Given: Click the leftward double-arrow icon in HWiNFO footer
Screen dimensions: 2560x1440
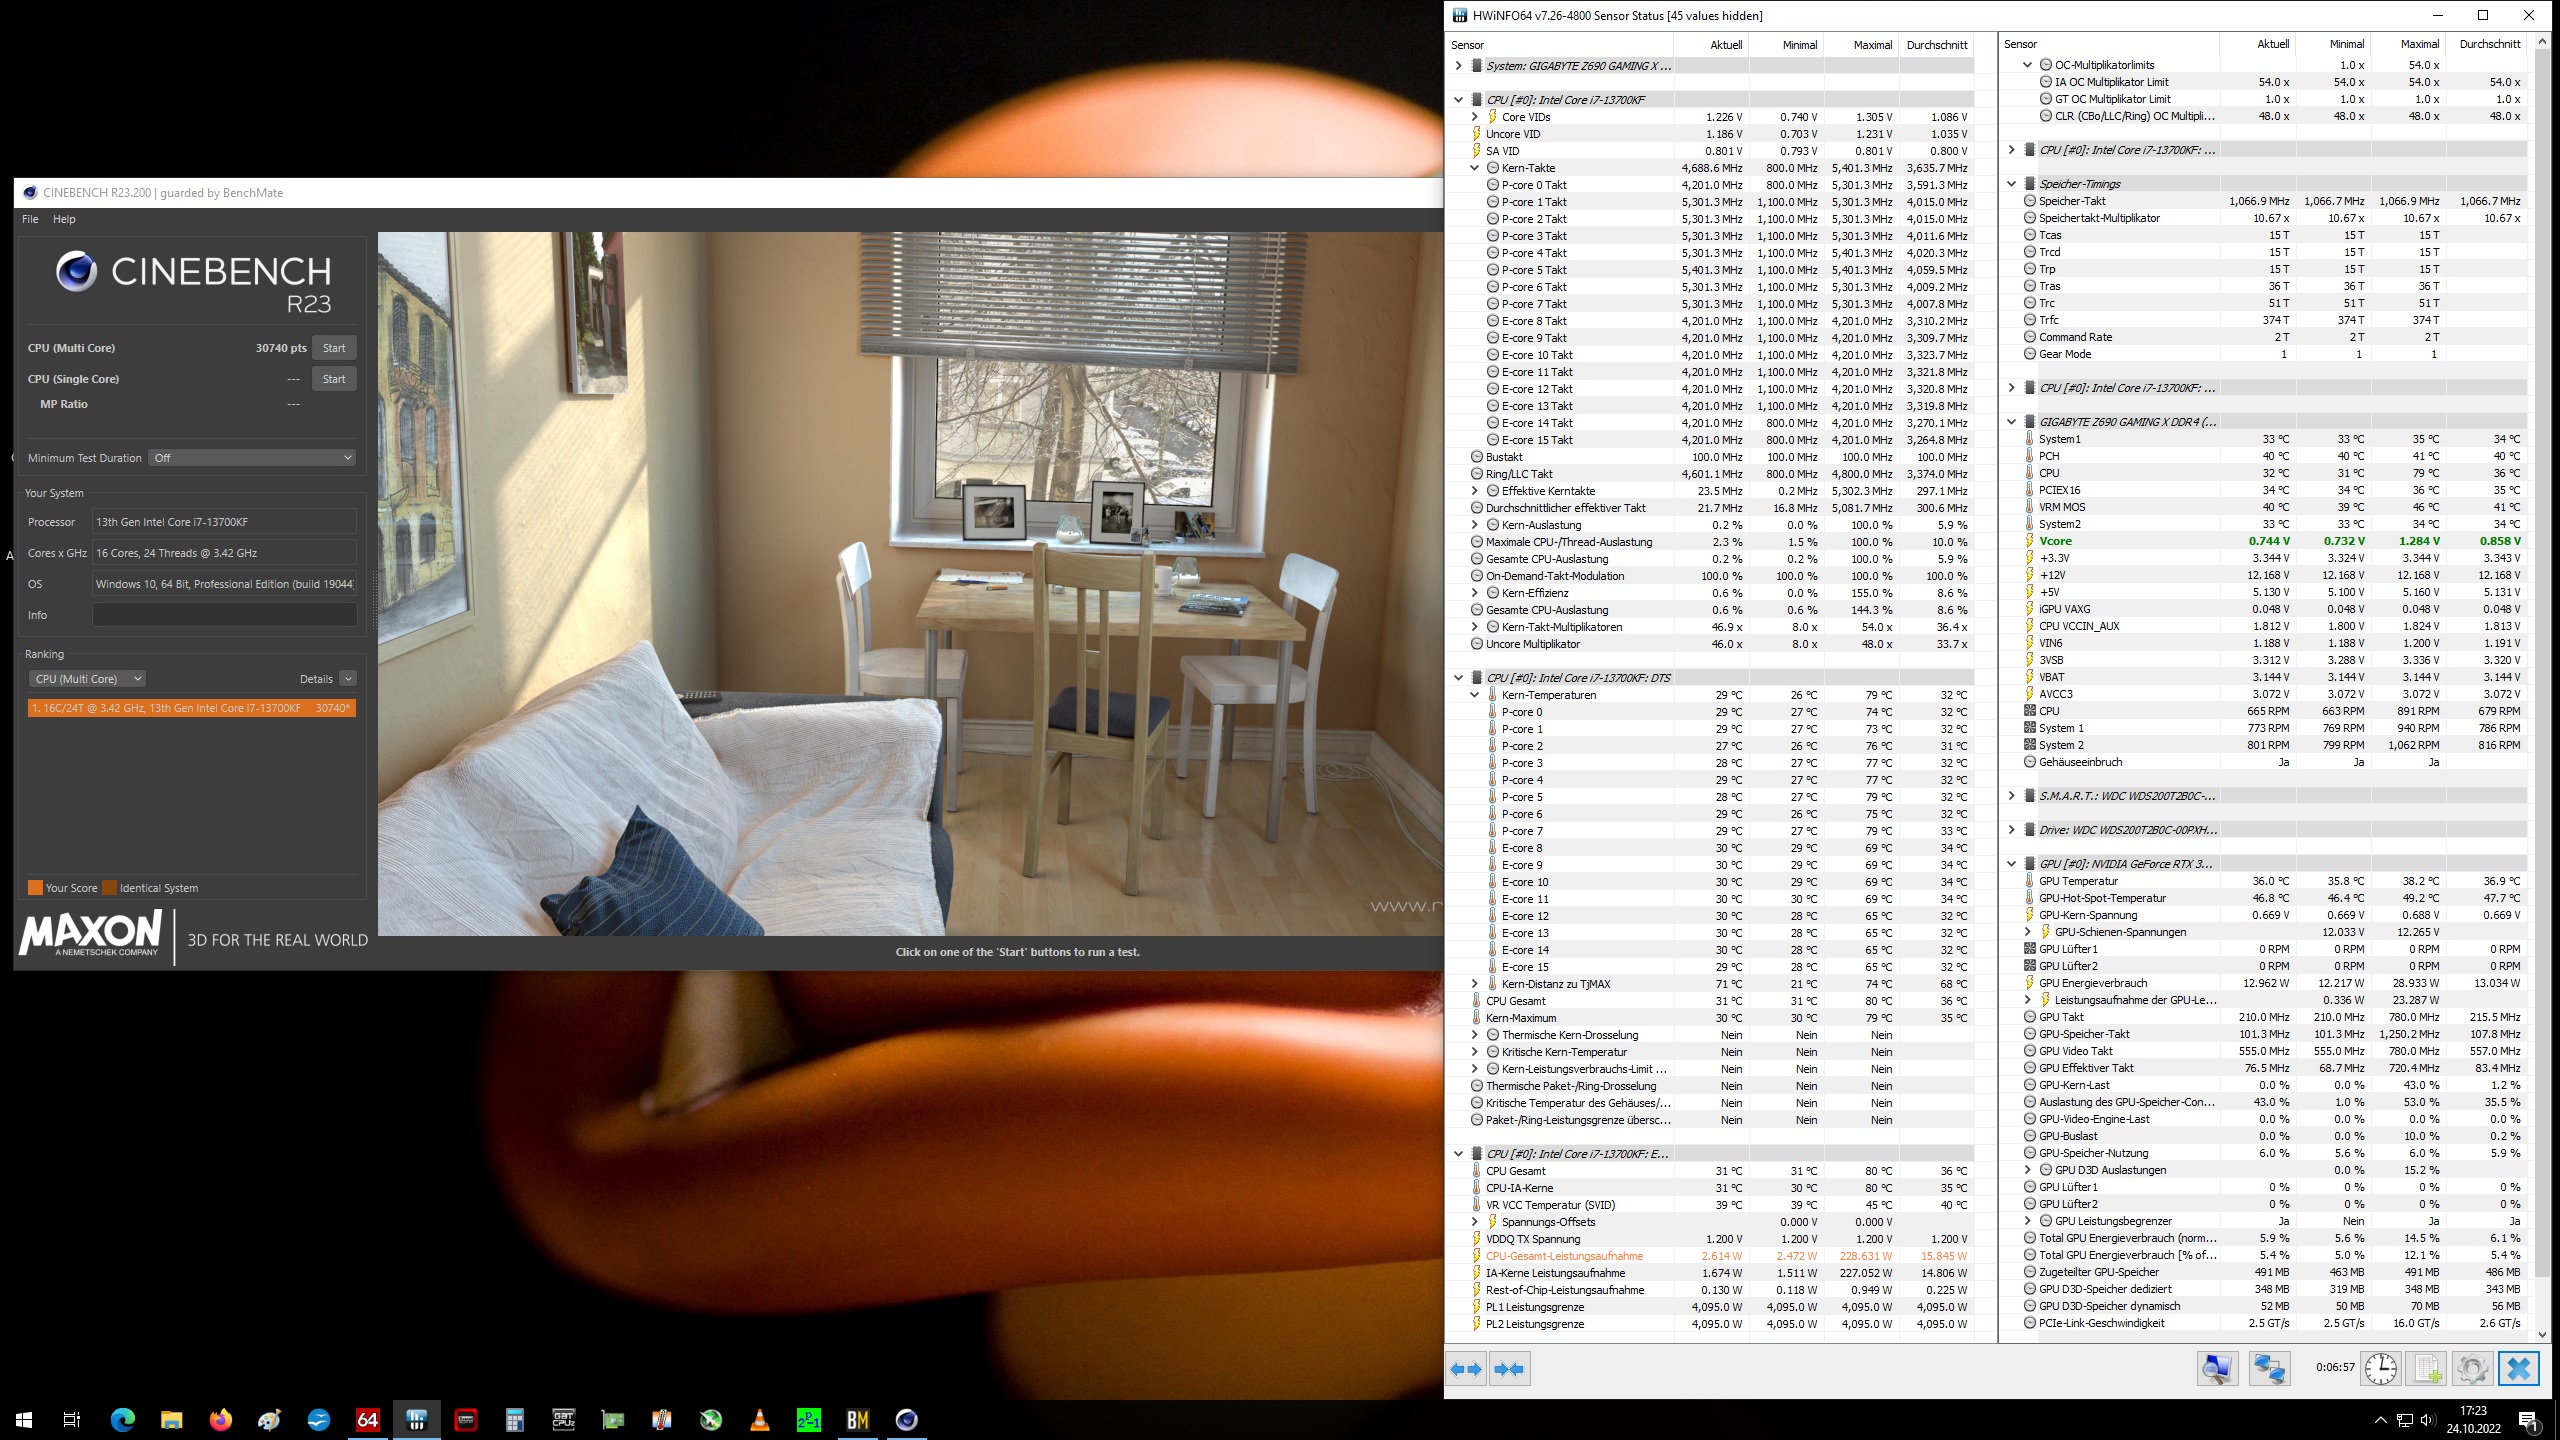Looking at the screenshot, I should [1464, 1368].
